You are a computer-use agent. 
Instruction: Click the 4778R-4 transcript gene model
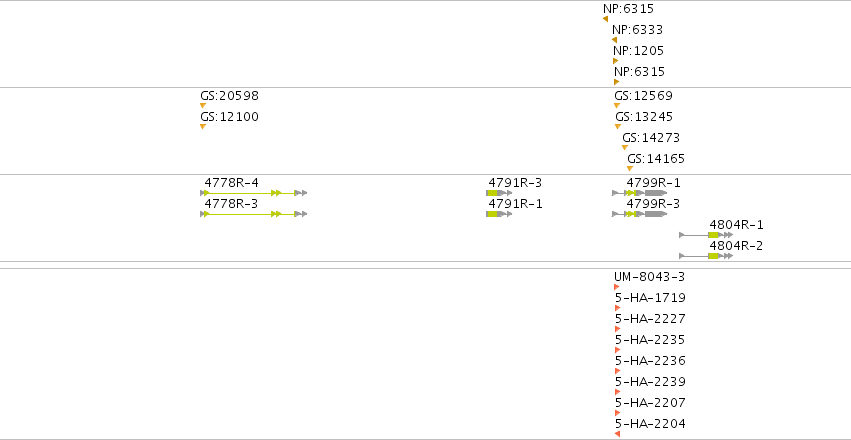[x=253, y=193]
